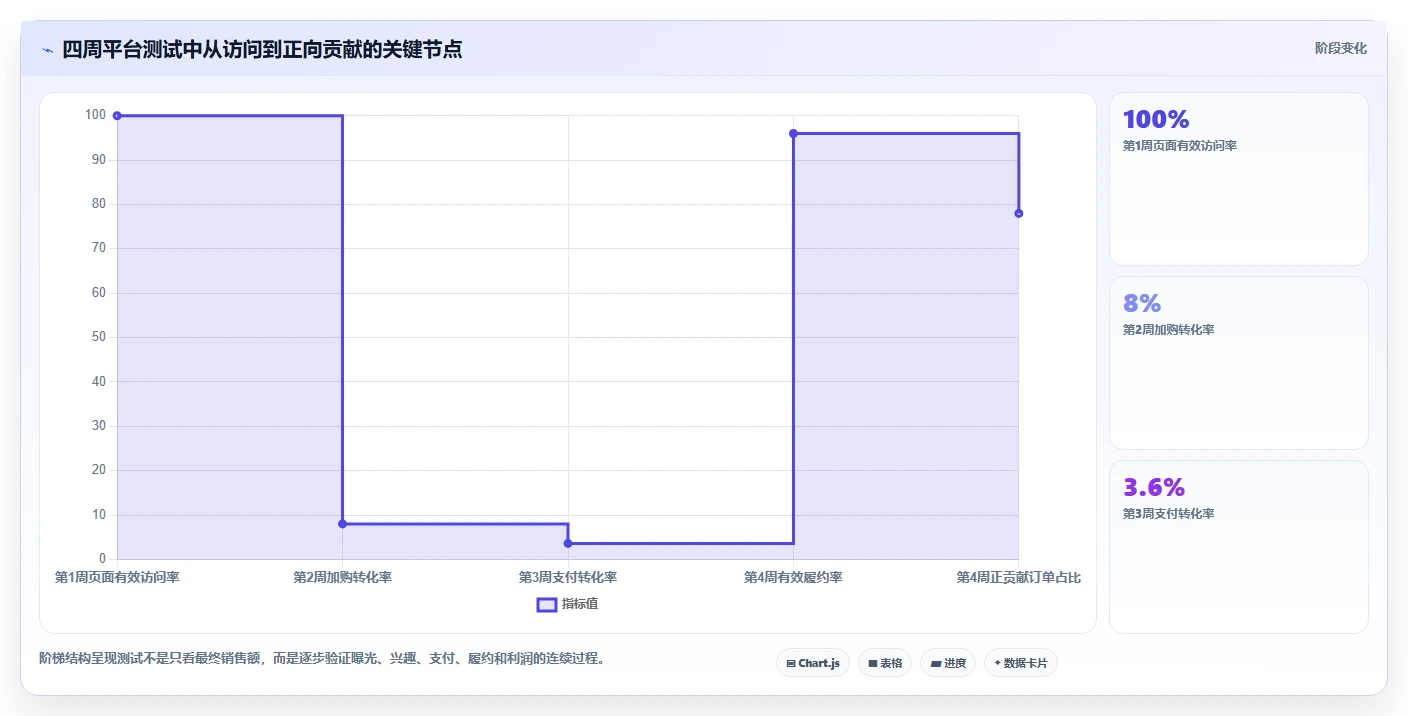
Task: Click the chart title 四周平台测试中从访问到正向贡献的关键节点
Action: [262, 49]
